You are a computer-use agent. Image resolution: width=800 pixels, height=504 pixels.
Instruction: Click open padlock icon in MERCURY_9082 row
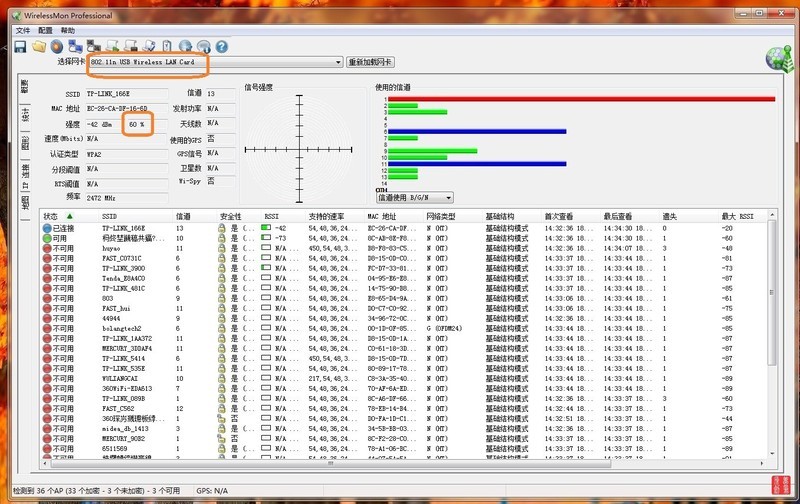pyautogui.click(x=221, y=439)
